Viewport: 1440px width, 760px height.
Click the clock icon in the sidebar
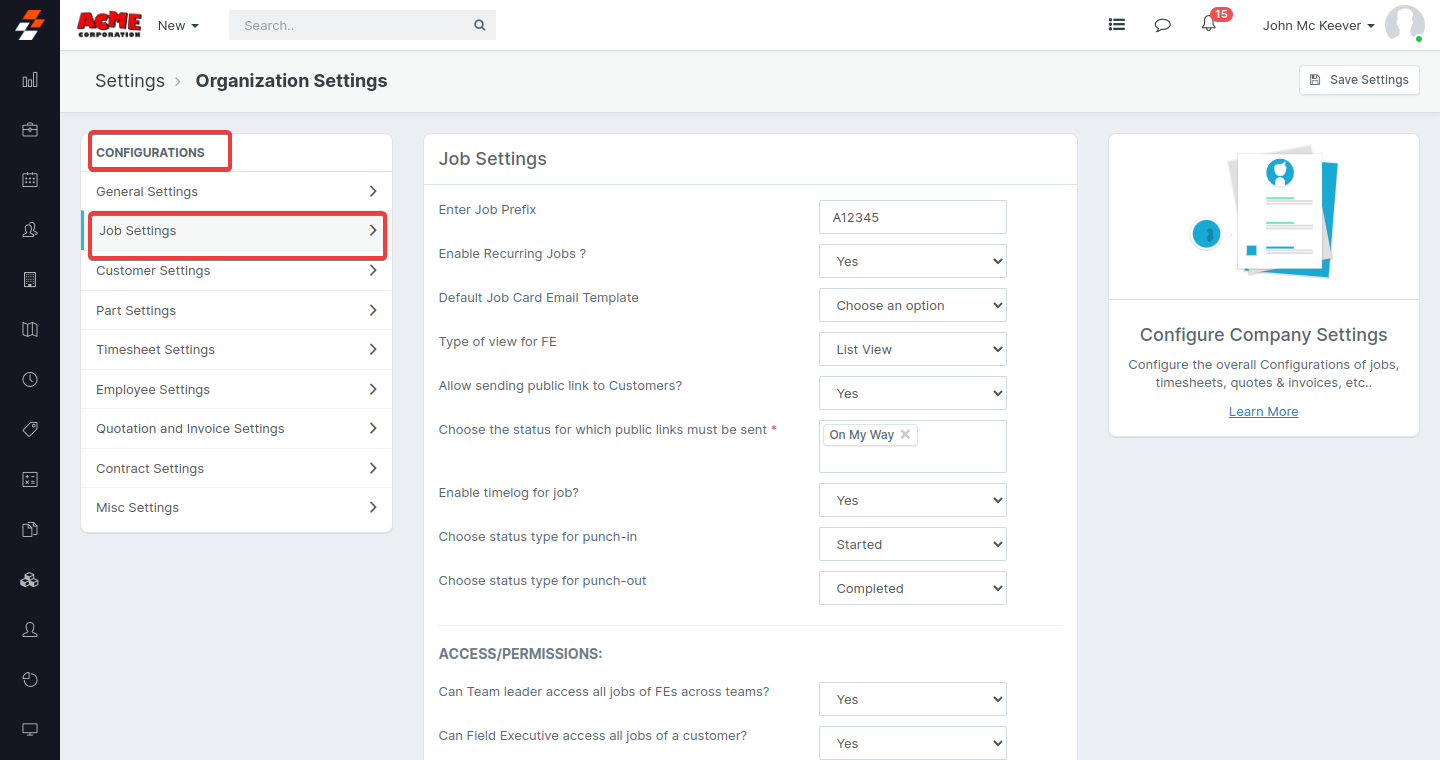(x=30, y=379)
